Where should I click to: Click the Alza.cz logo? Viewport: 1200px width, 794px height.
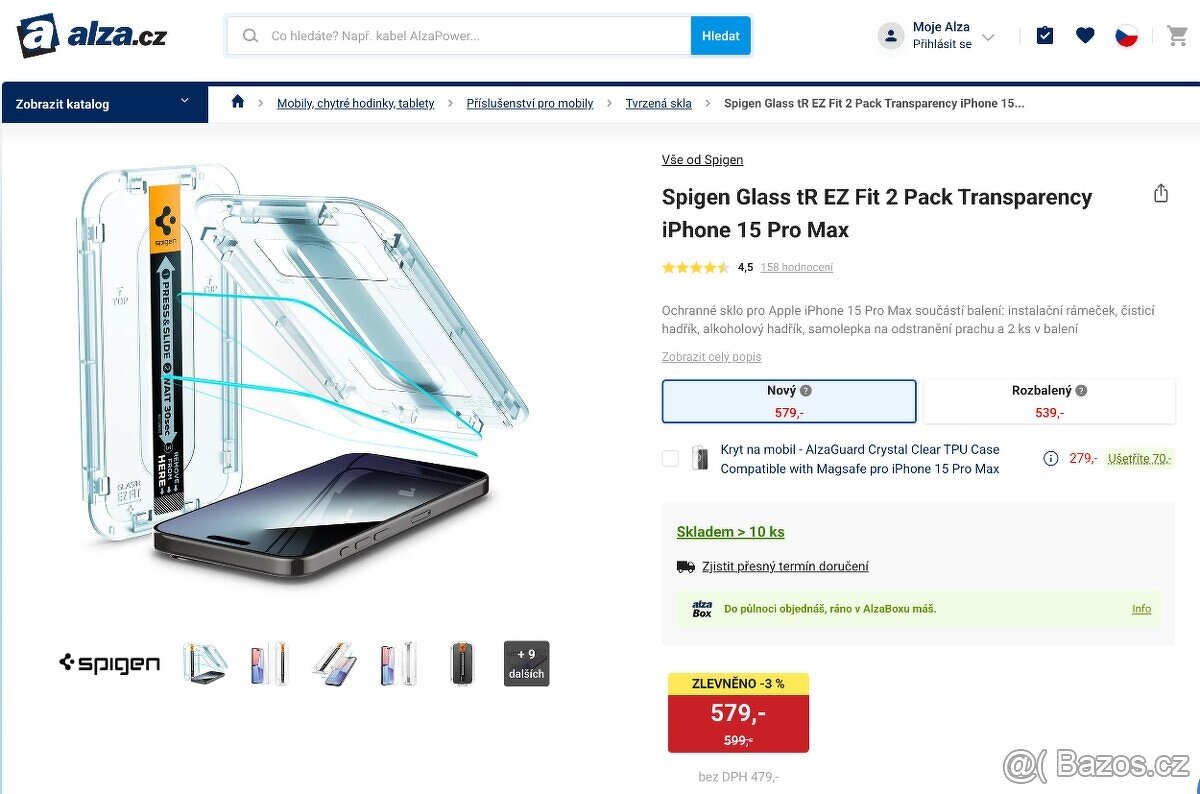92,36
